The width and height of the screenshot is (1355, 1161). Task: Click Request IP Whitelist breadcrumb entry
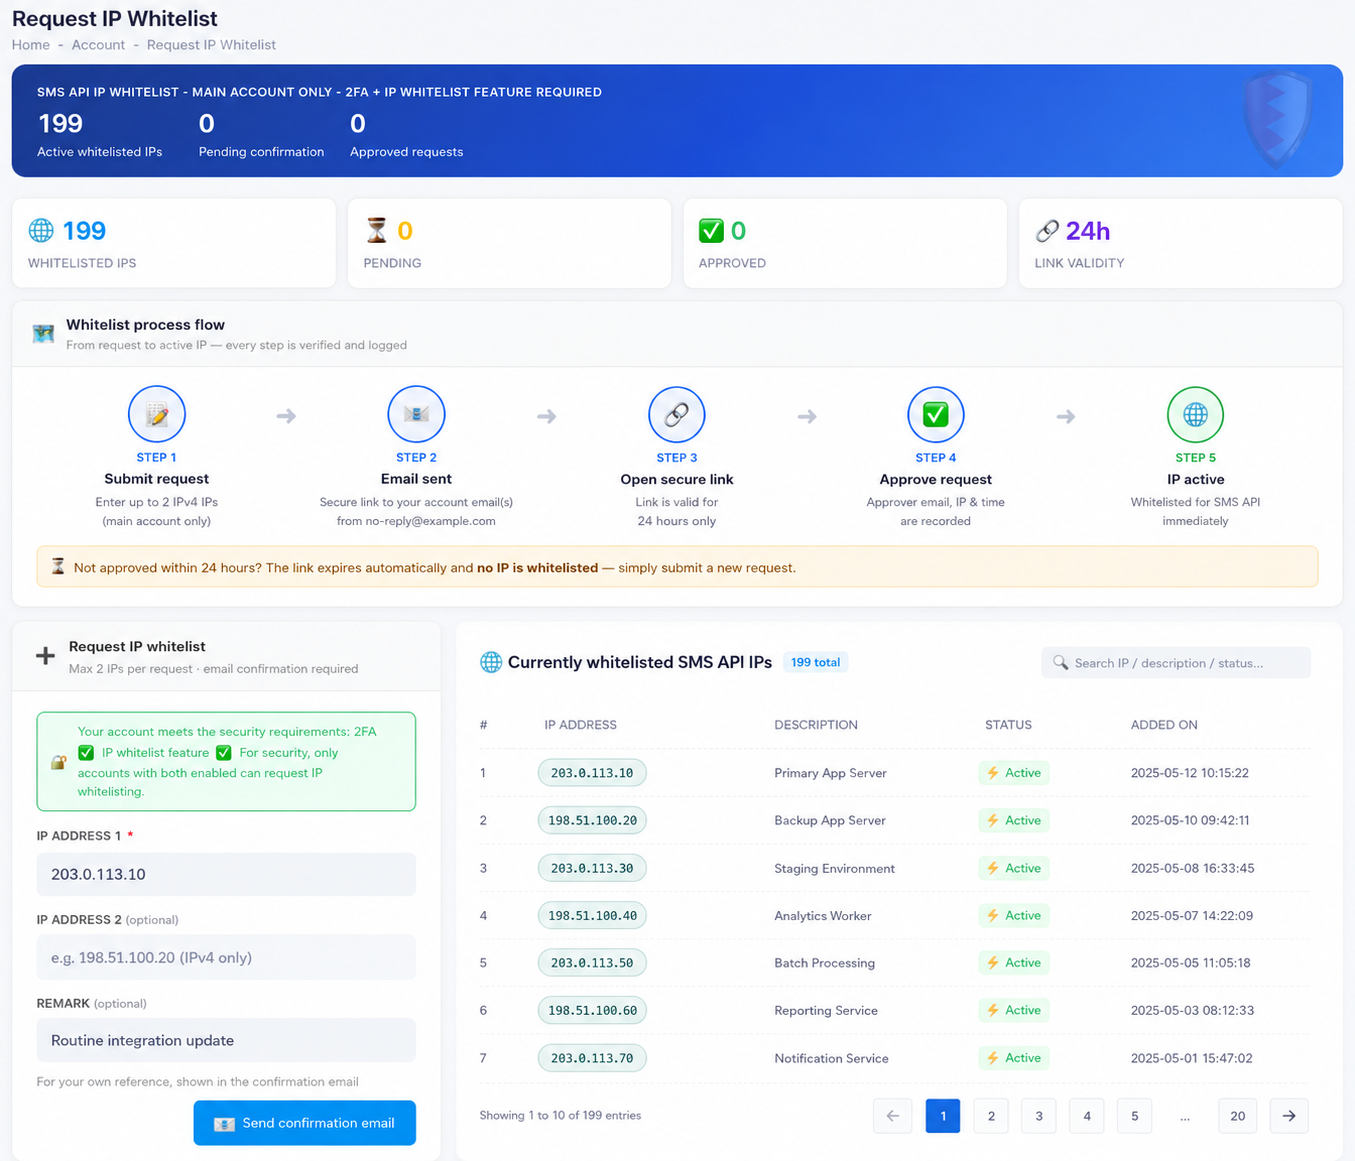(211, 45)
